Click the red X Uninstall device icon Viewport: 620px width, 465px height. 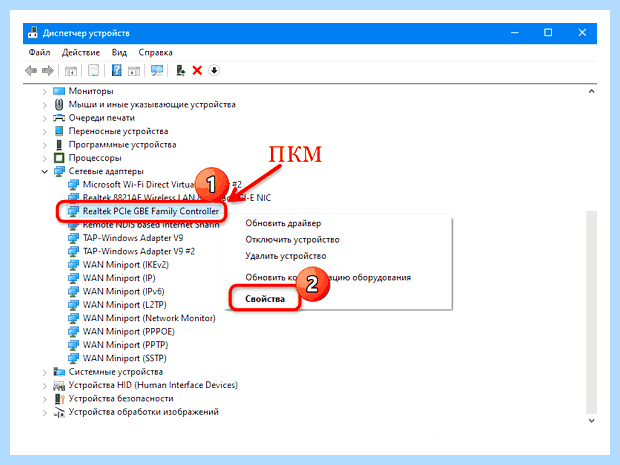coord(197,71)
